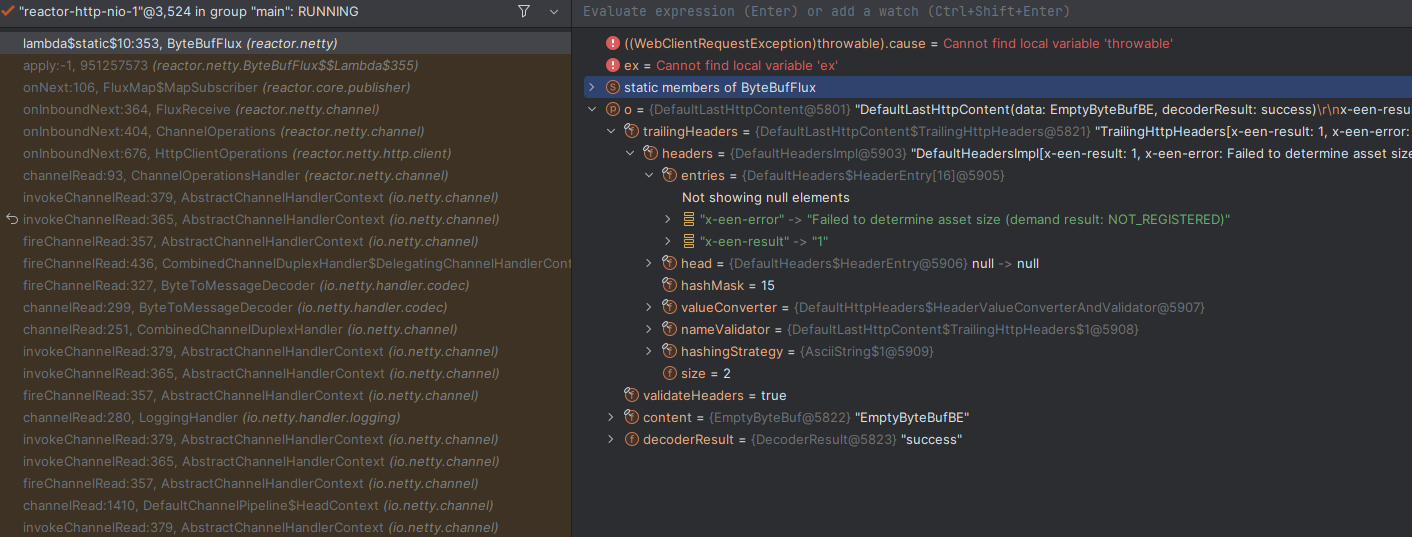This screenshot has width=1412, height=537.
Task: Select frame channelRead:280, LoggingHandler
Action: pyautogui.click(x=286, y=418)
